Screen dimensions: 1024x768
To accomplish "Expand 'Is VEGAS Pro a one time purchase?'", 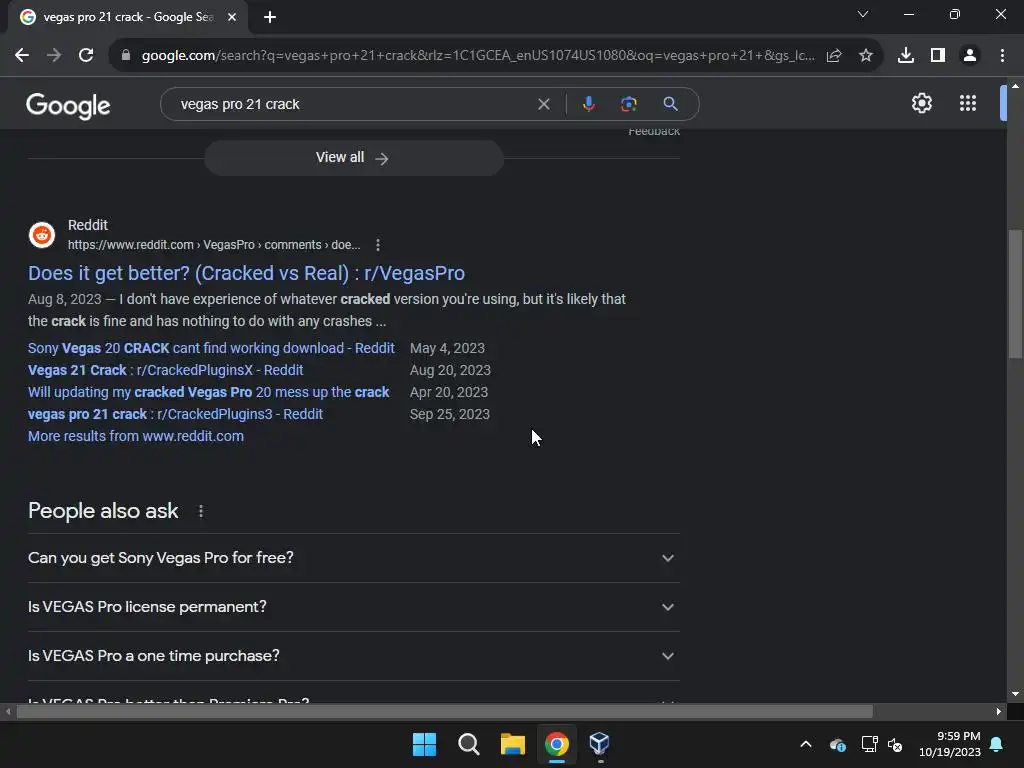I will coord(353,656).
